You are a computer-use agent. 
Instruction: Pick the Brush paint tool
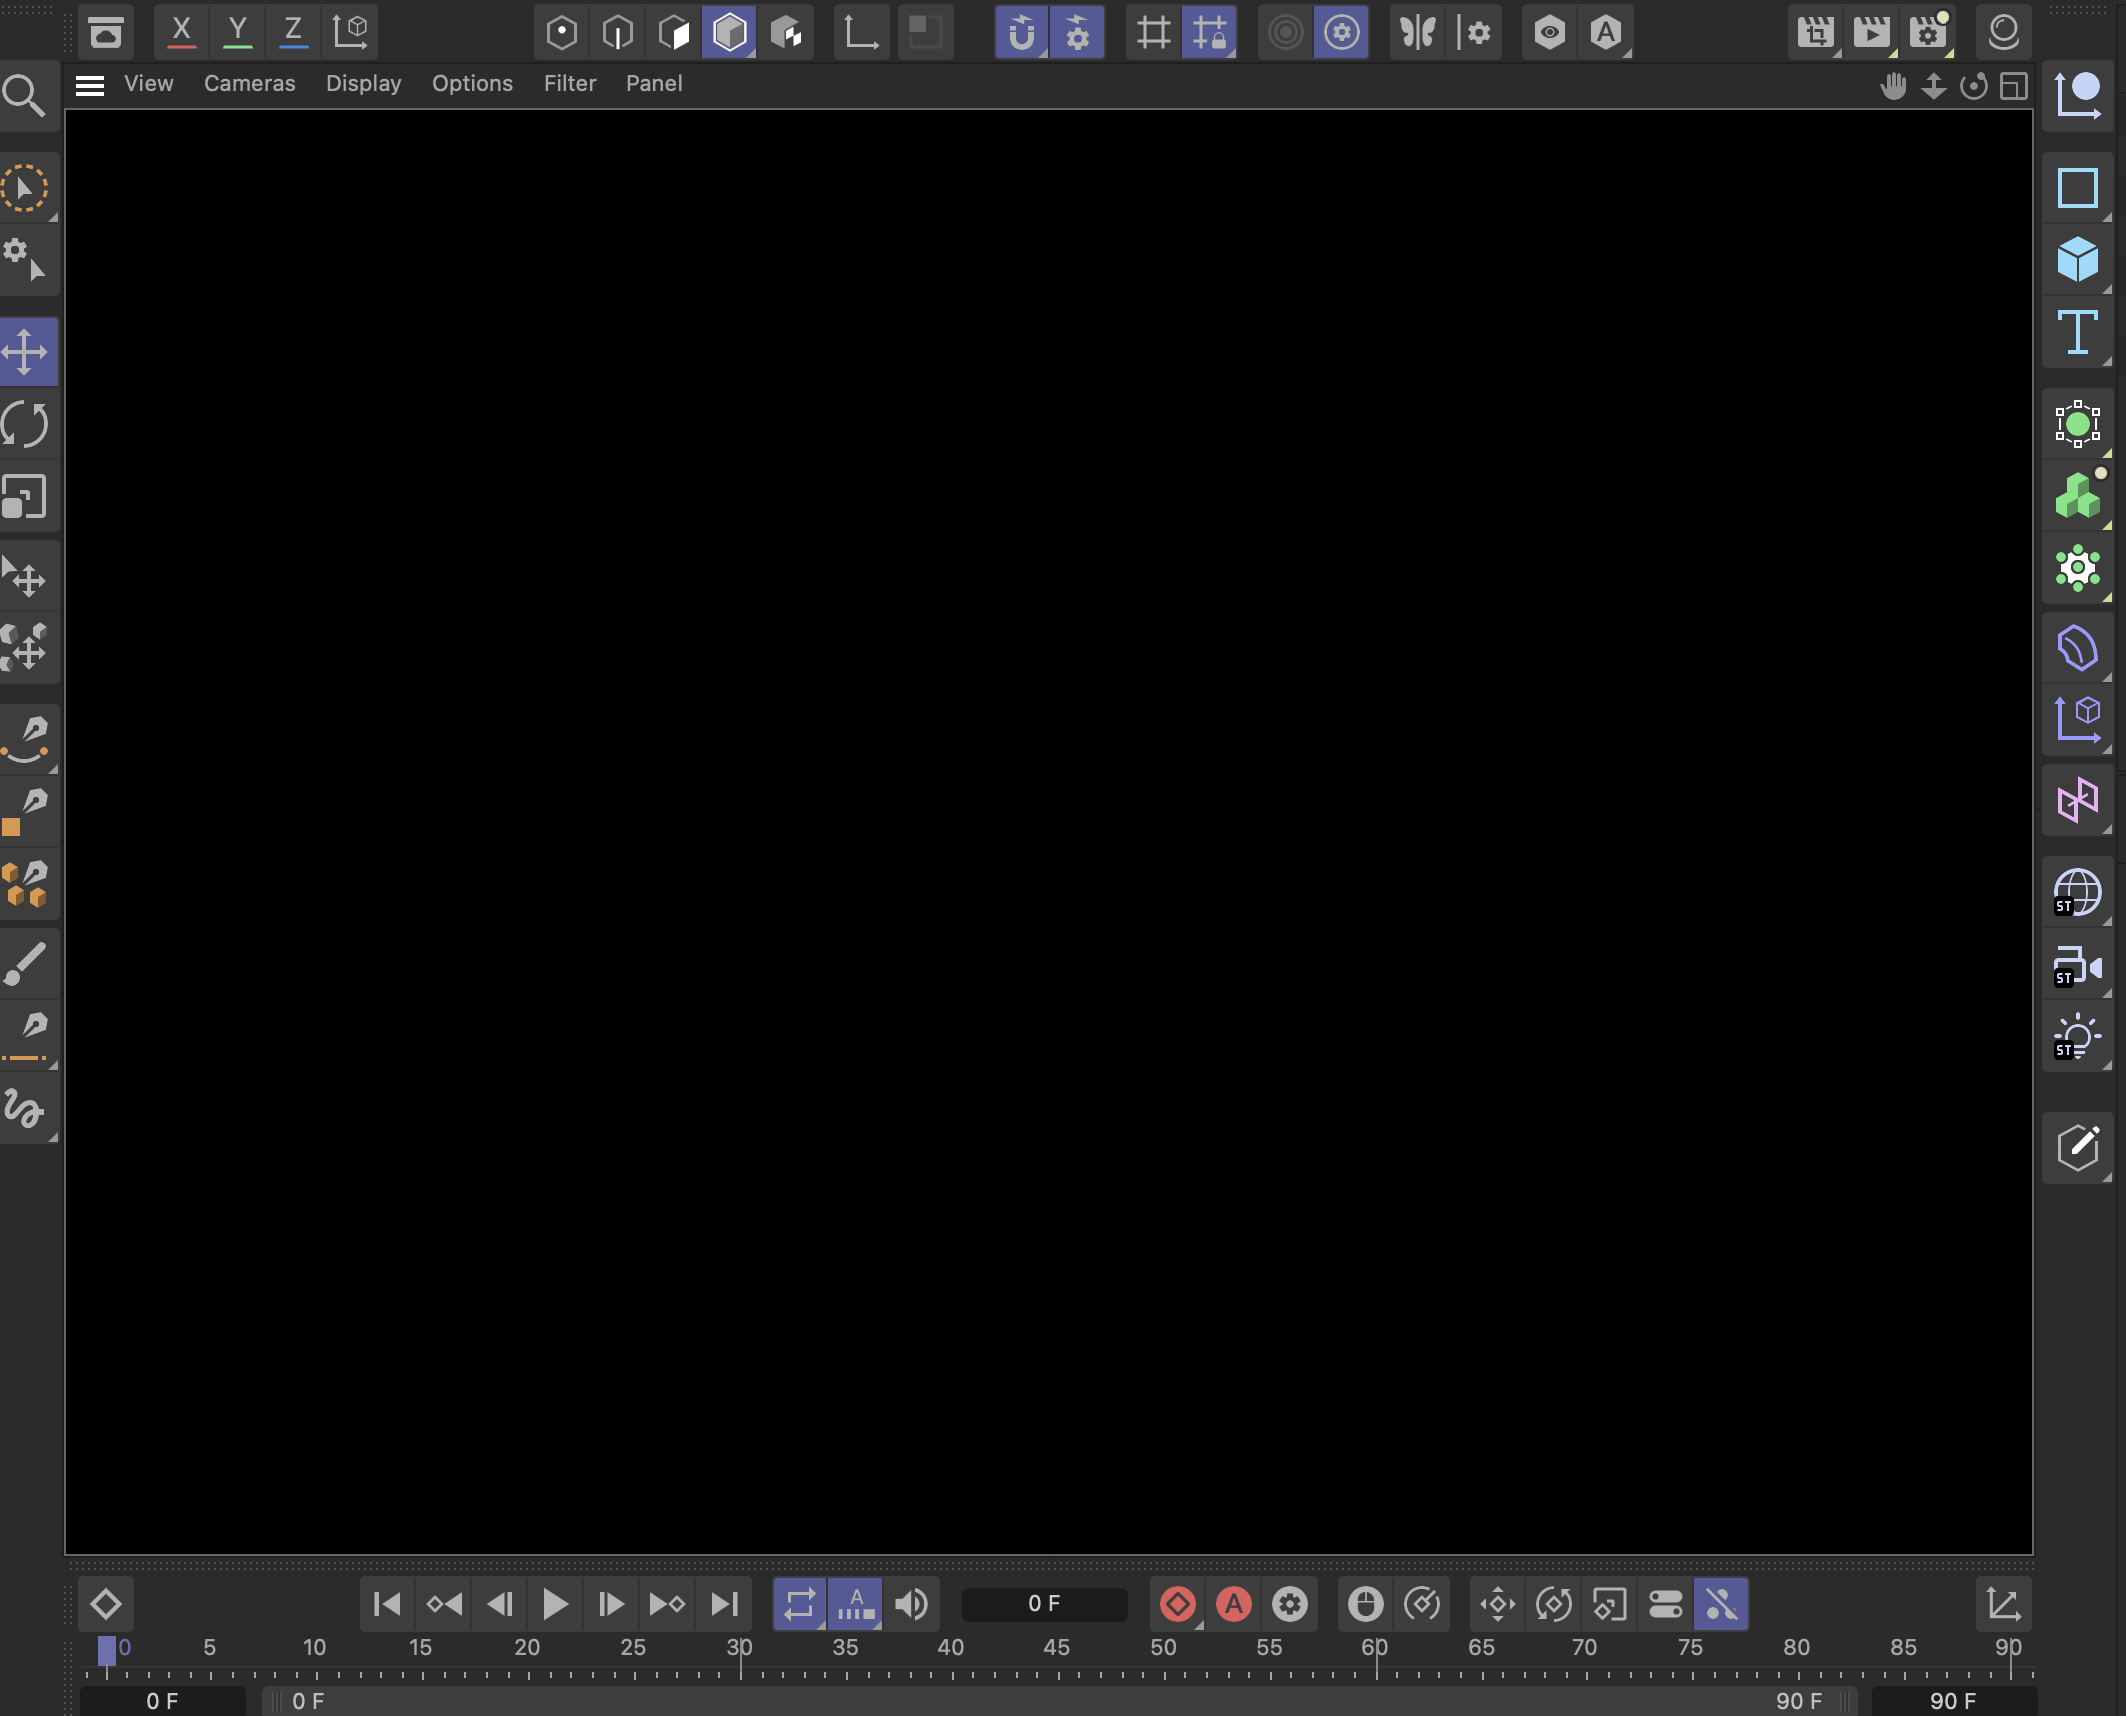26,964
